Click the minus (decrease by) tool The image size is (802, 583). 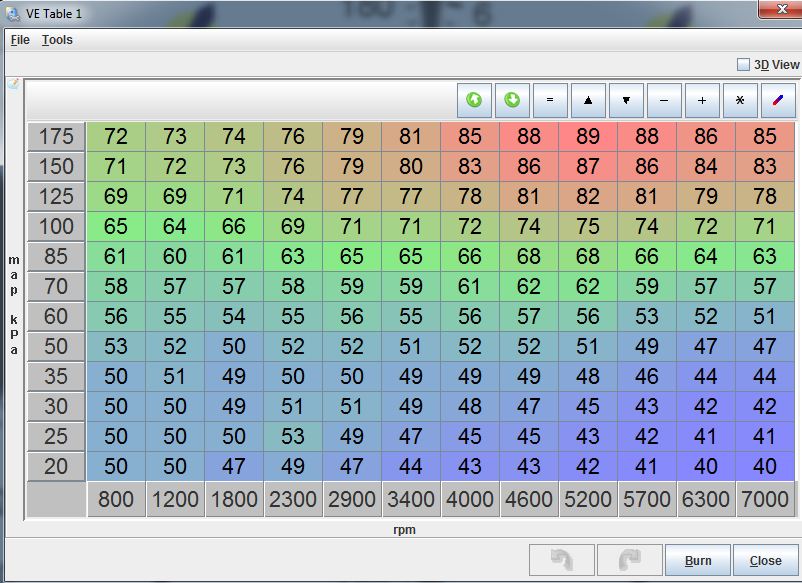click(664, 100)
